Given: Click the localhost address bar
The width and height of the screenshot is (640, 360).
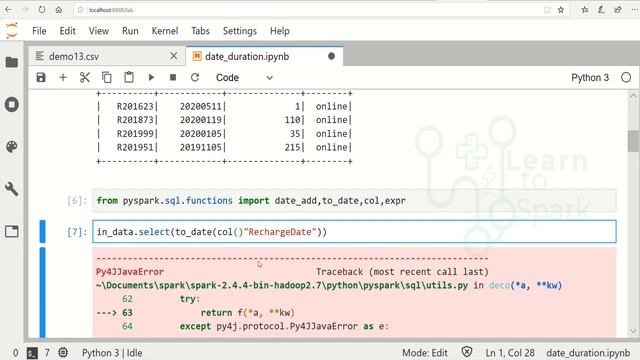Looking at the screenshot, I should coord(310,10).
